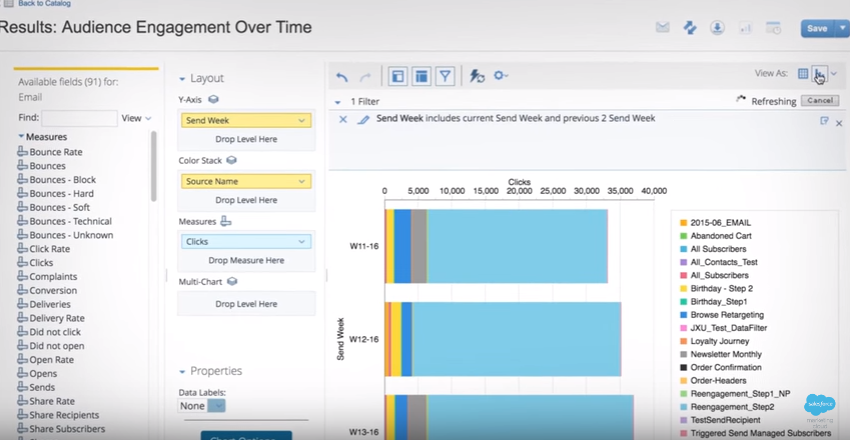Cancel the refreshing operation
Image resolution: width=850 pixels, height=440 pixels.
[820, 101]
